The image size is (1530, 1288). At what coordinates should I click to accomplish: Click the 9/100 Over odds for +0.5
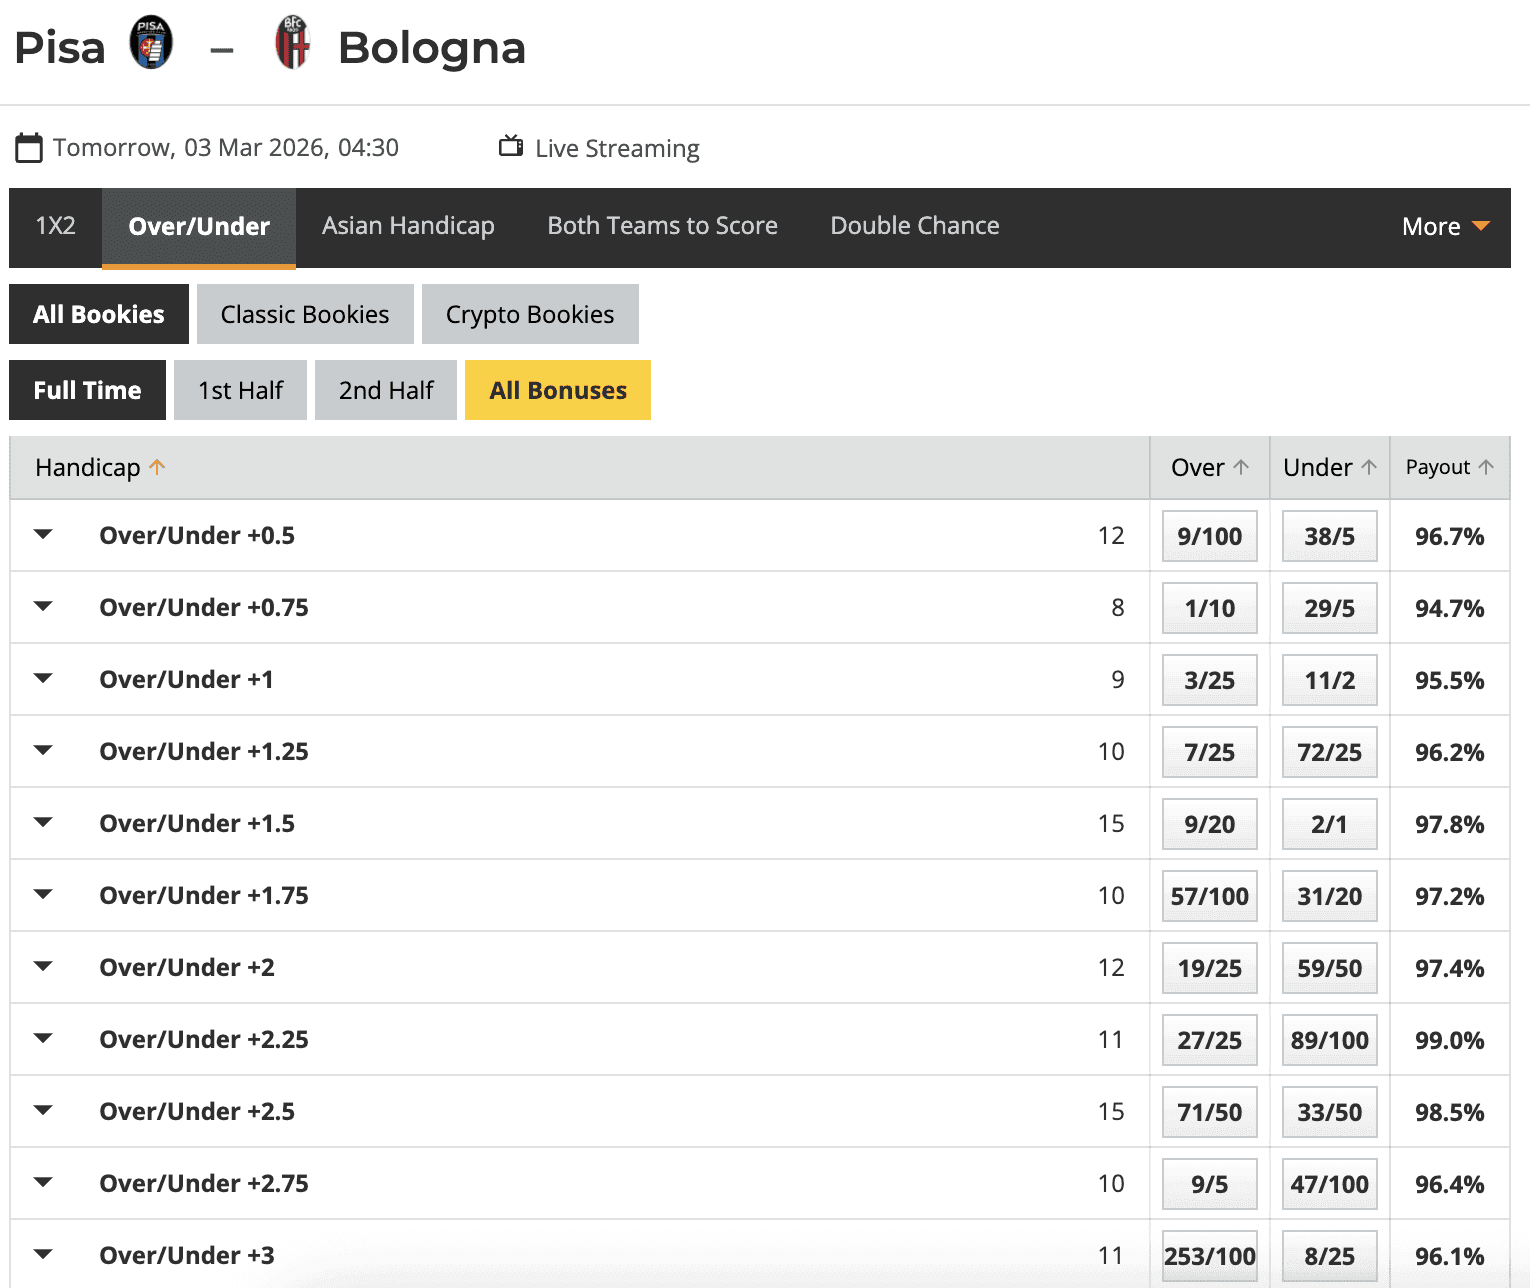tap(1209, 535)
